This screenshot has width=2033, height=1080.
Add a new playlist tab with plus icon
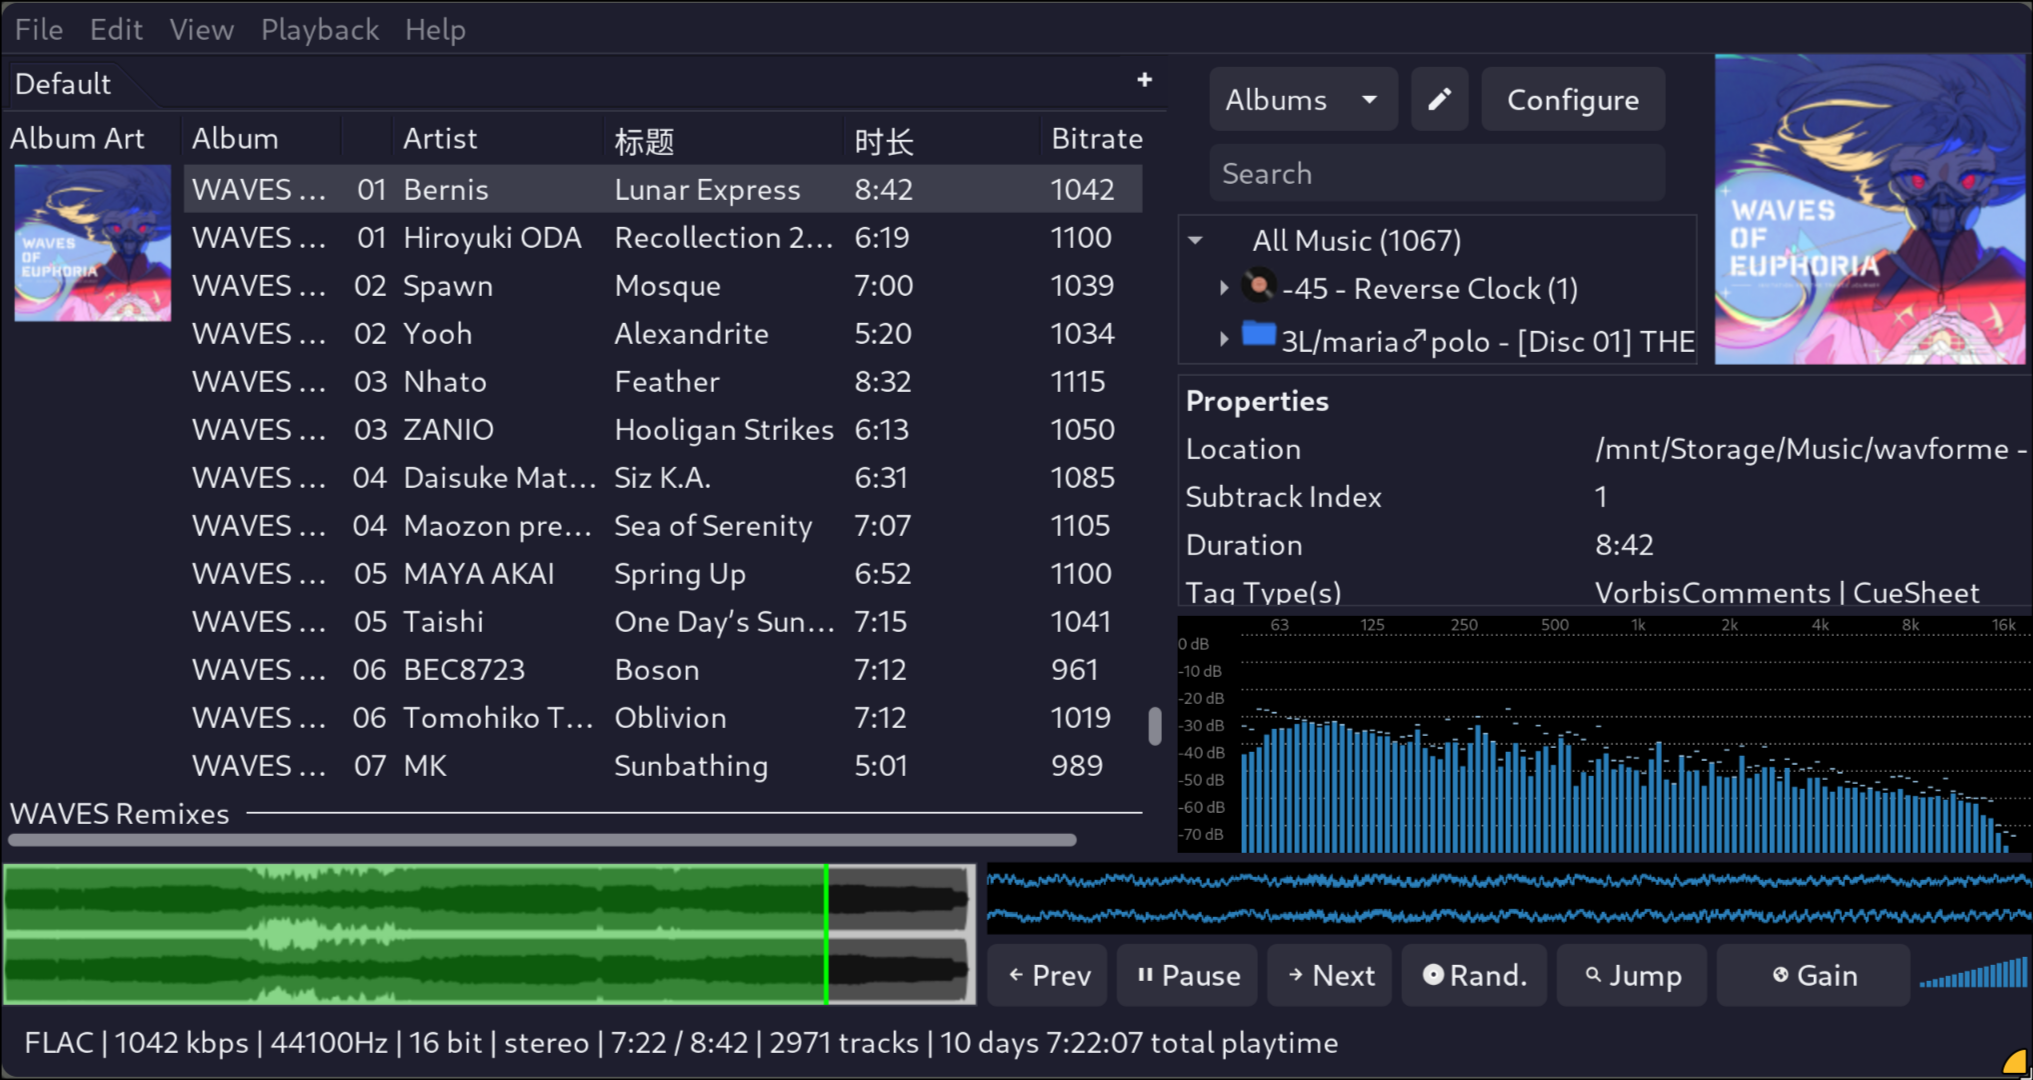(1144, 80)
